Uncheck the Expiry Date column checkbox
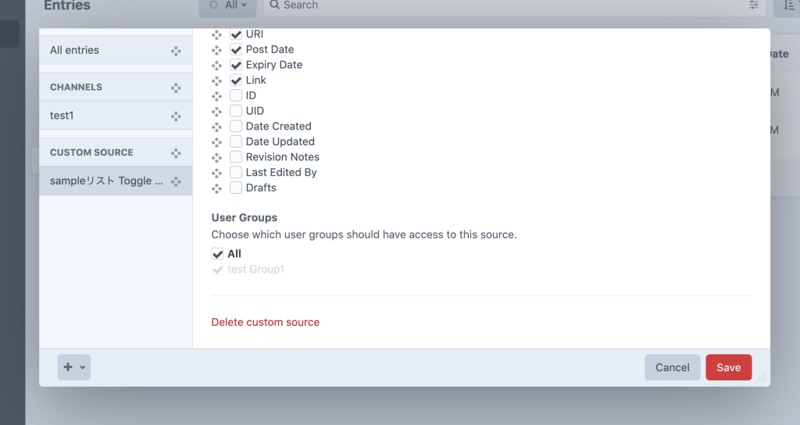This screenshot has width=800, height=425. pos(236,65)
